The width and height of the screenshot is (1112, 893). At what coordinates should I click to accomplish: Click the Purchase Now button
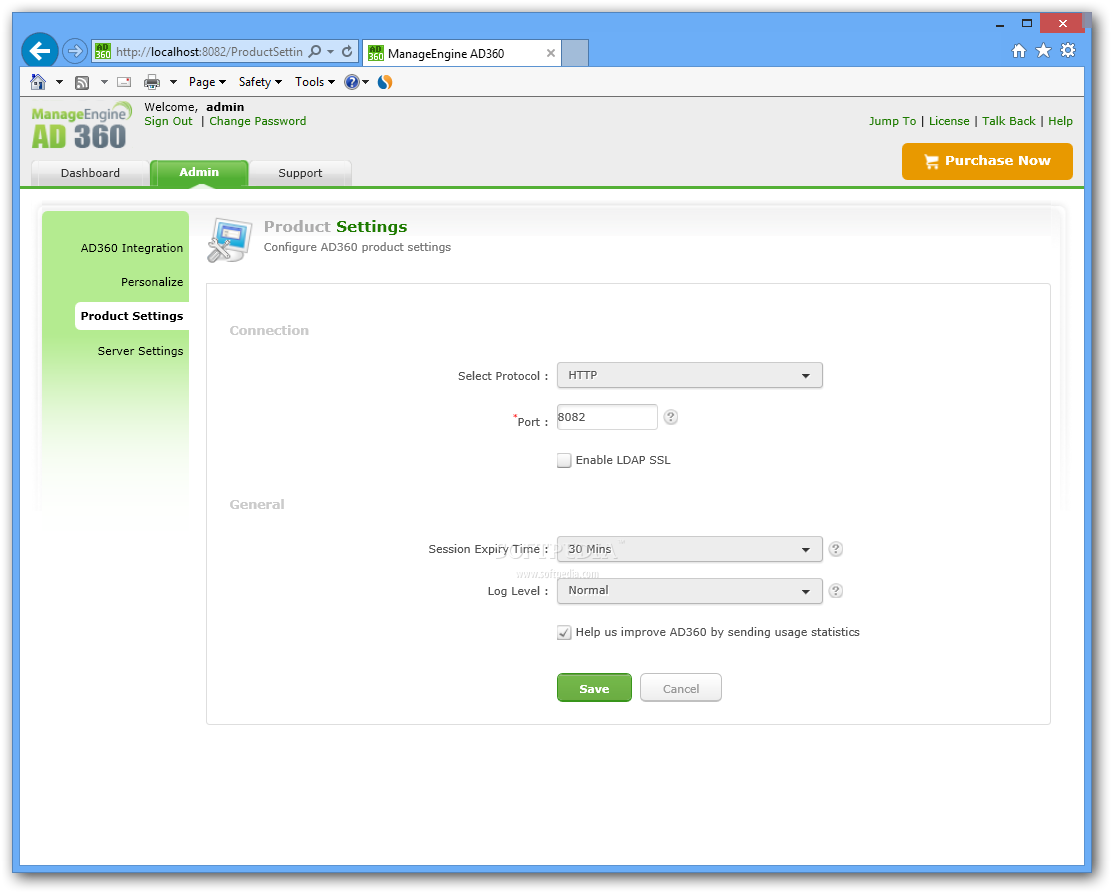(987, 161)
